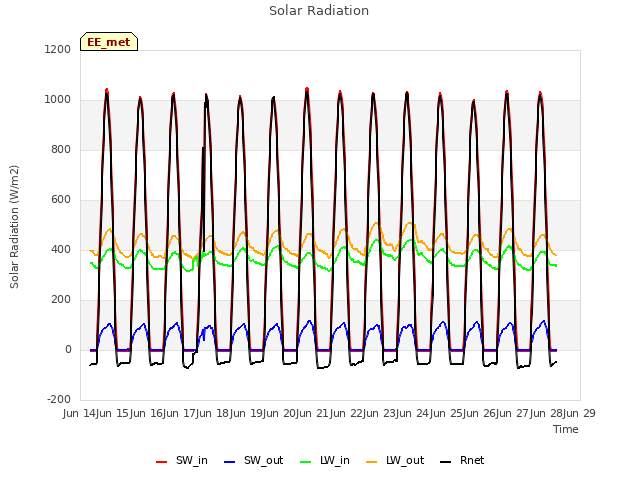640x480 pixels.
Task: Click the Time x-axis label
Action: 566,429
